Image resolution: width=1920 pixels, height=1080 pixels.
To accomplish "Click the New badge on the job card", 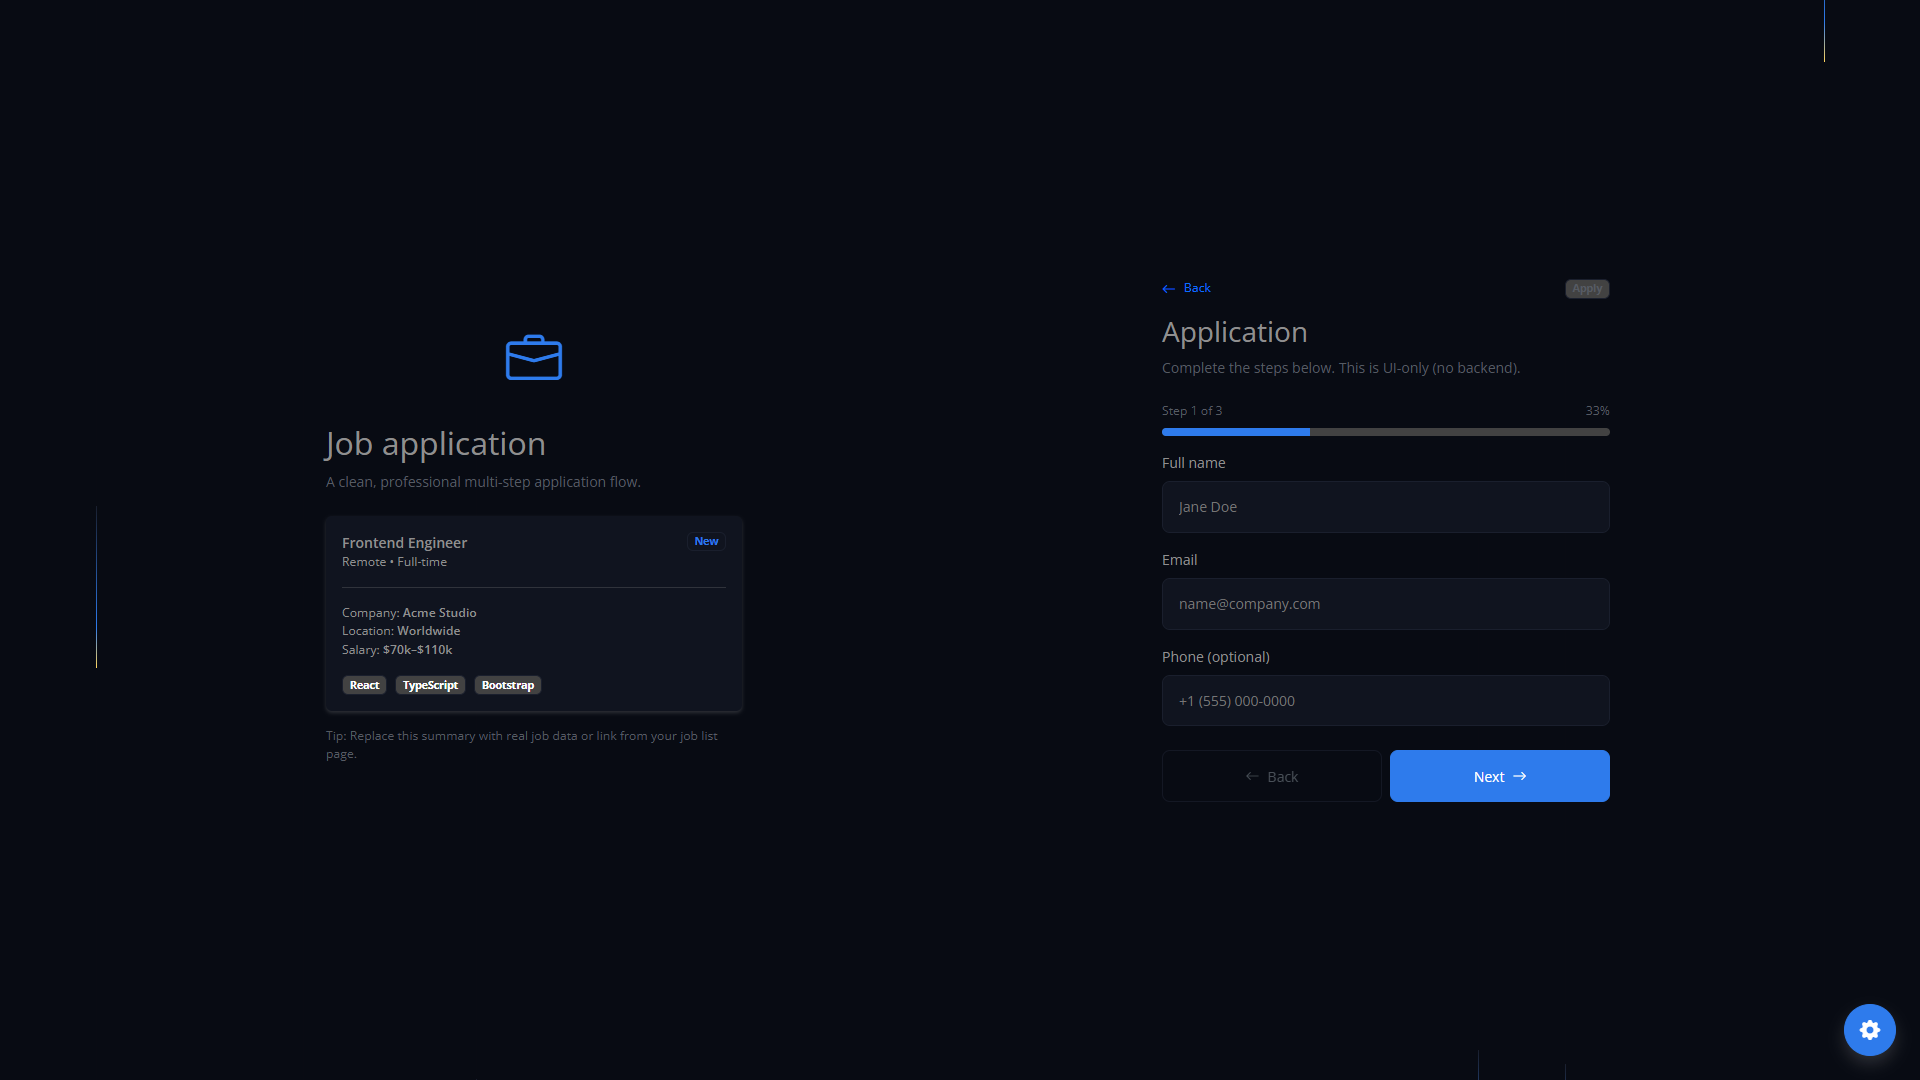I will point(706,541).
